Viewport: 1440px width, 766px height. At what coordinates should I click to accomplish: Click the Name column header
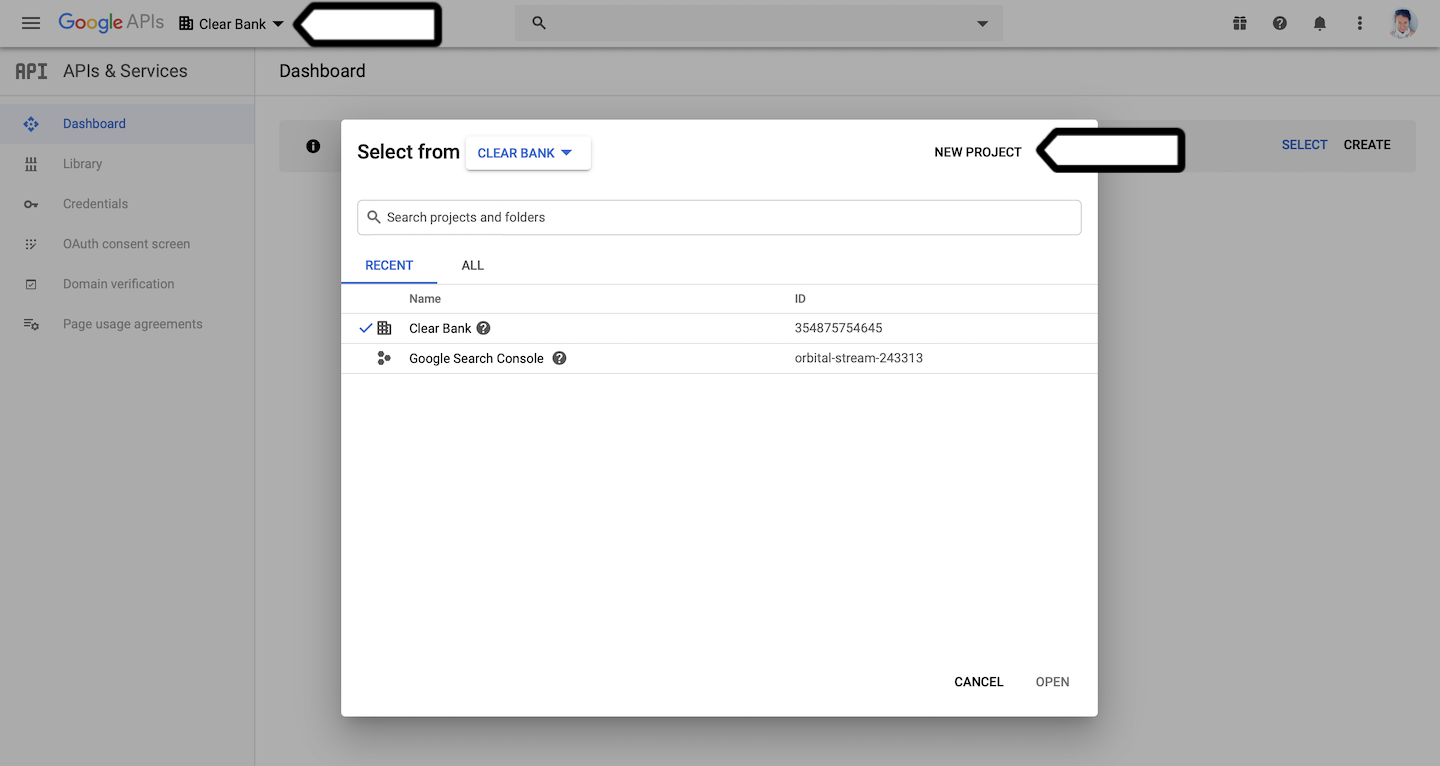(425, 299)
